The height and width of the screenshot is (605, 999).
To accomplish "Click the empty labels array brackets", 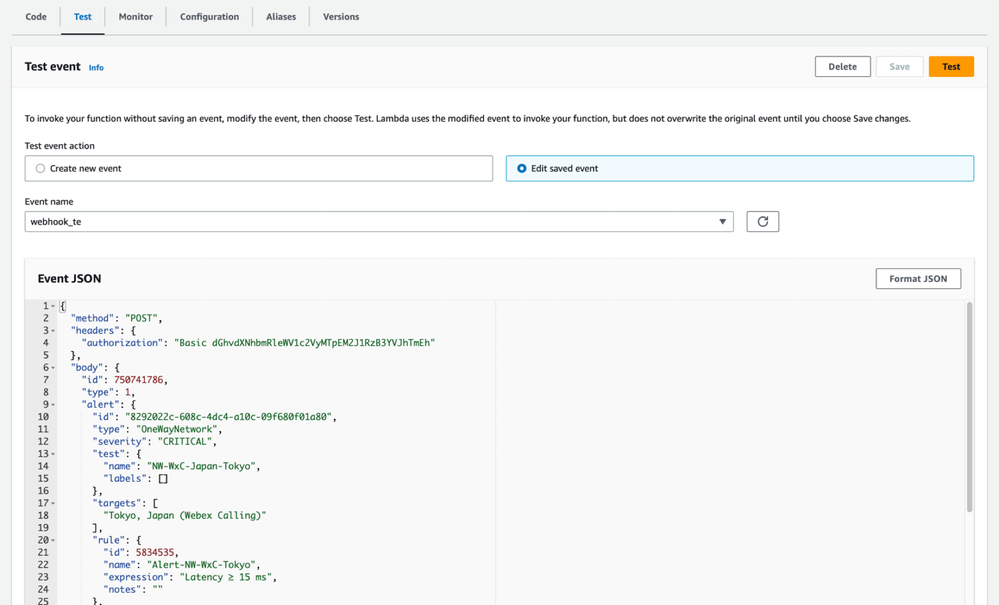I will [163, 478].
